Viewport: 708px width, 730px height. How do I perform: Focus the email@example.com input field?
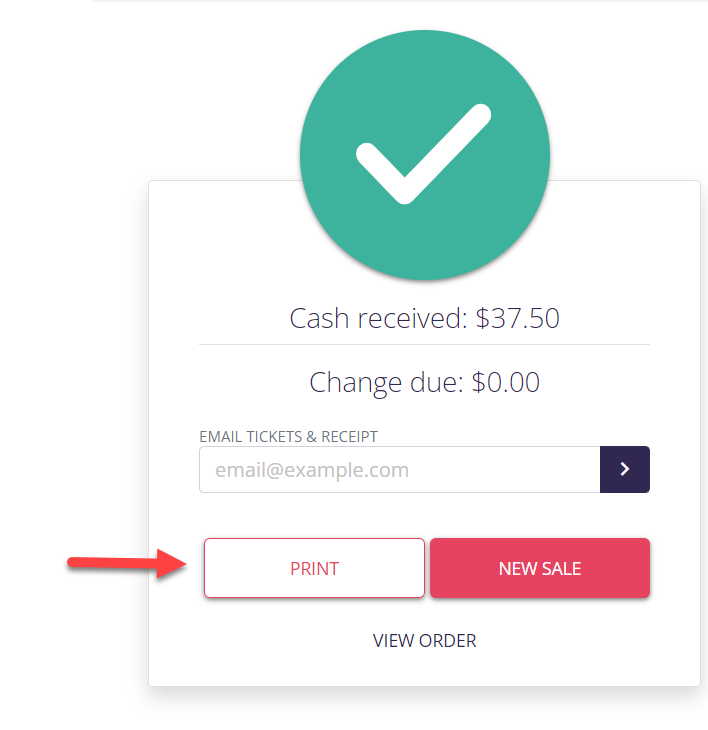[400, 469]
